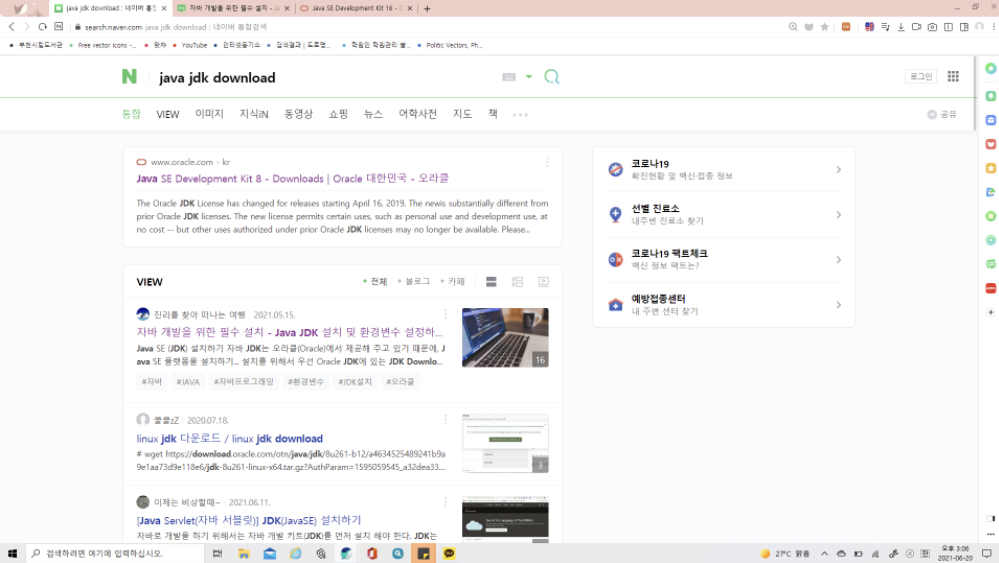
Task: Reload the page with refresh icon
Action: tap(43, 27)
